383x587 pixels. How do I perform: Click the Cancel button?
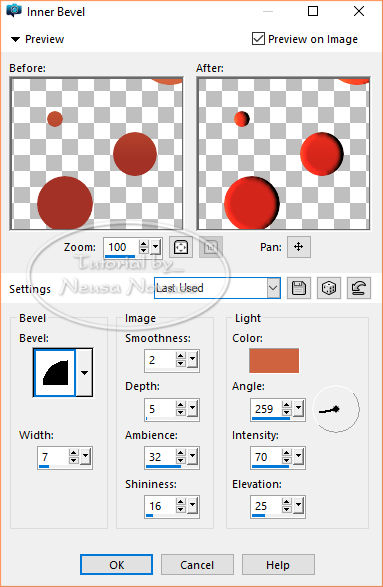(197, 565)
